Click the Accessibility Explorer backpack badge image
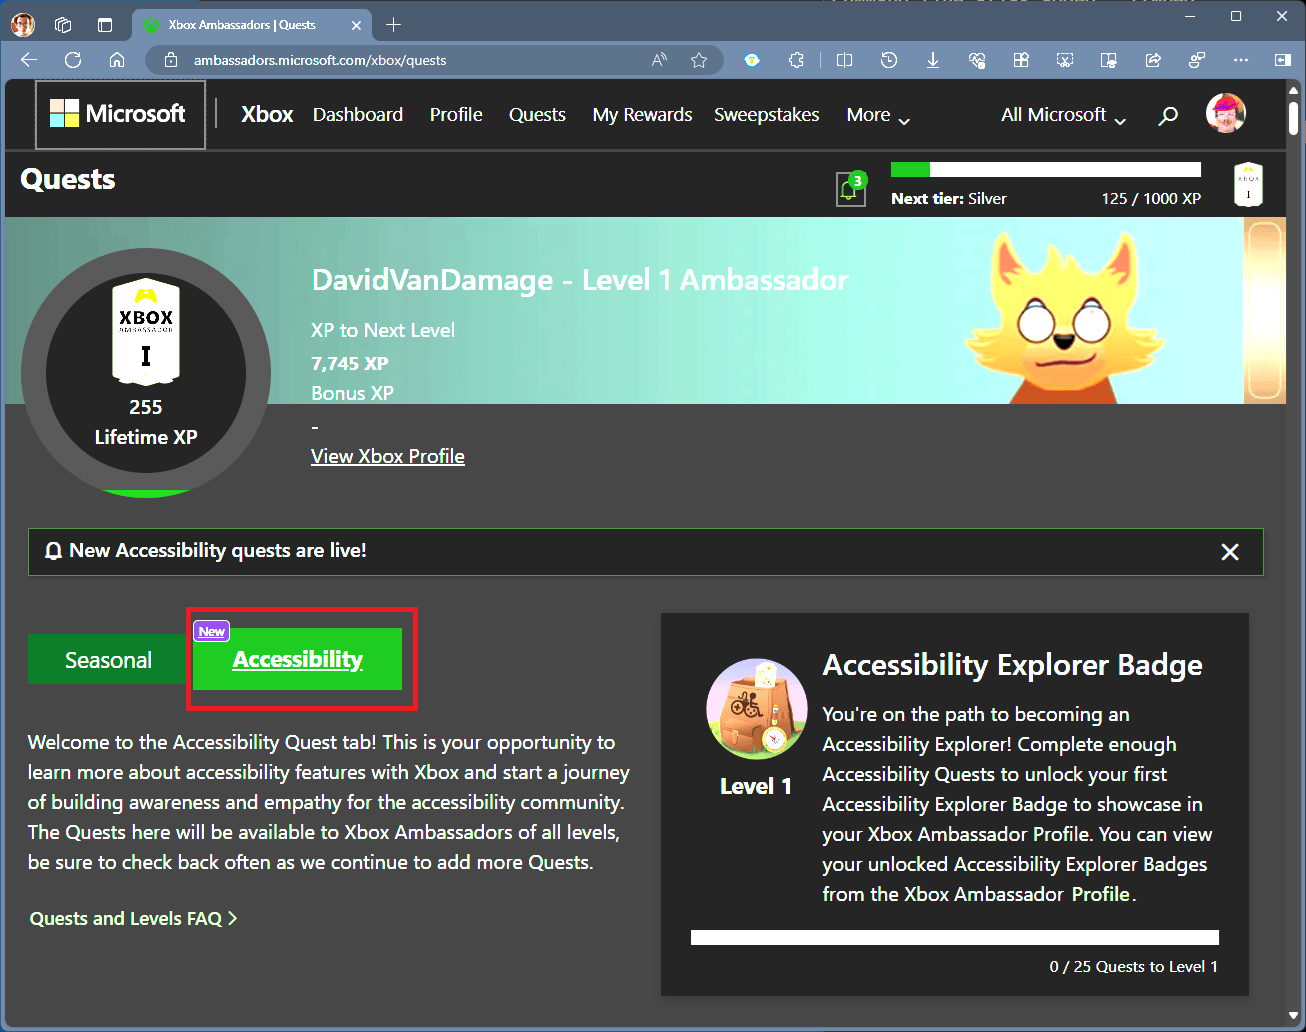 click(757, 709)
